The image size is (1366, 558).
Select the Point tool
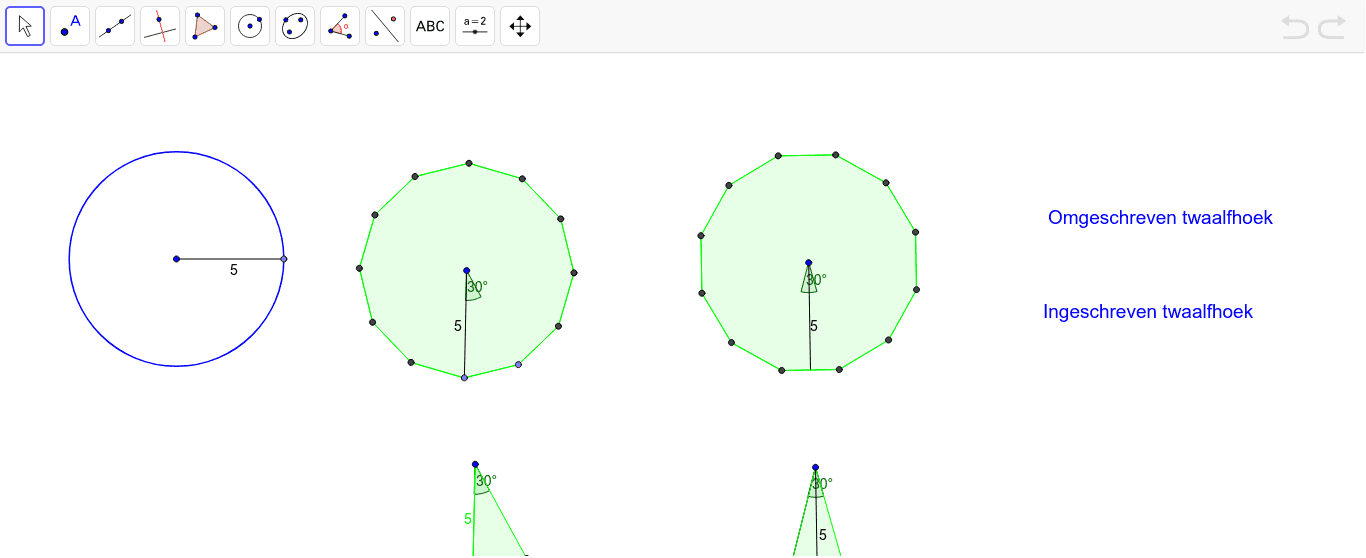tap(70, 26)
